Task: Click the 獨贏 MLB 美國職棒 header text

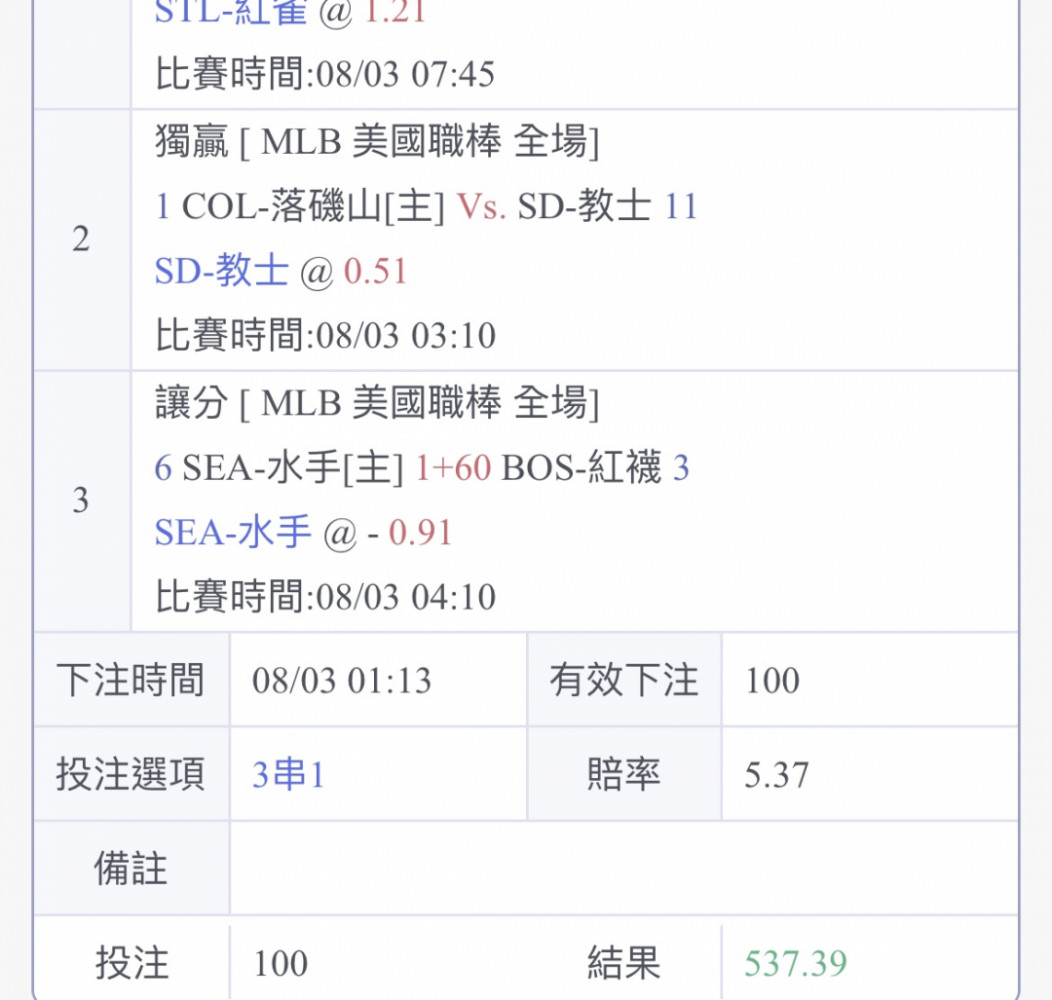Action: click(377, 142)
